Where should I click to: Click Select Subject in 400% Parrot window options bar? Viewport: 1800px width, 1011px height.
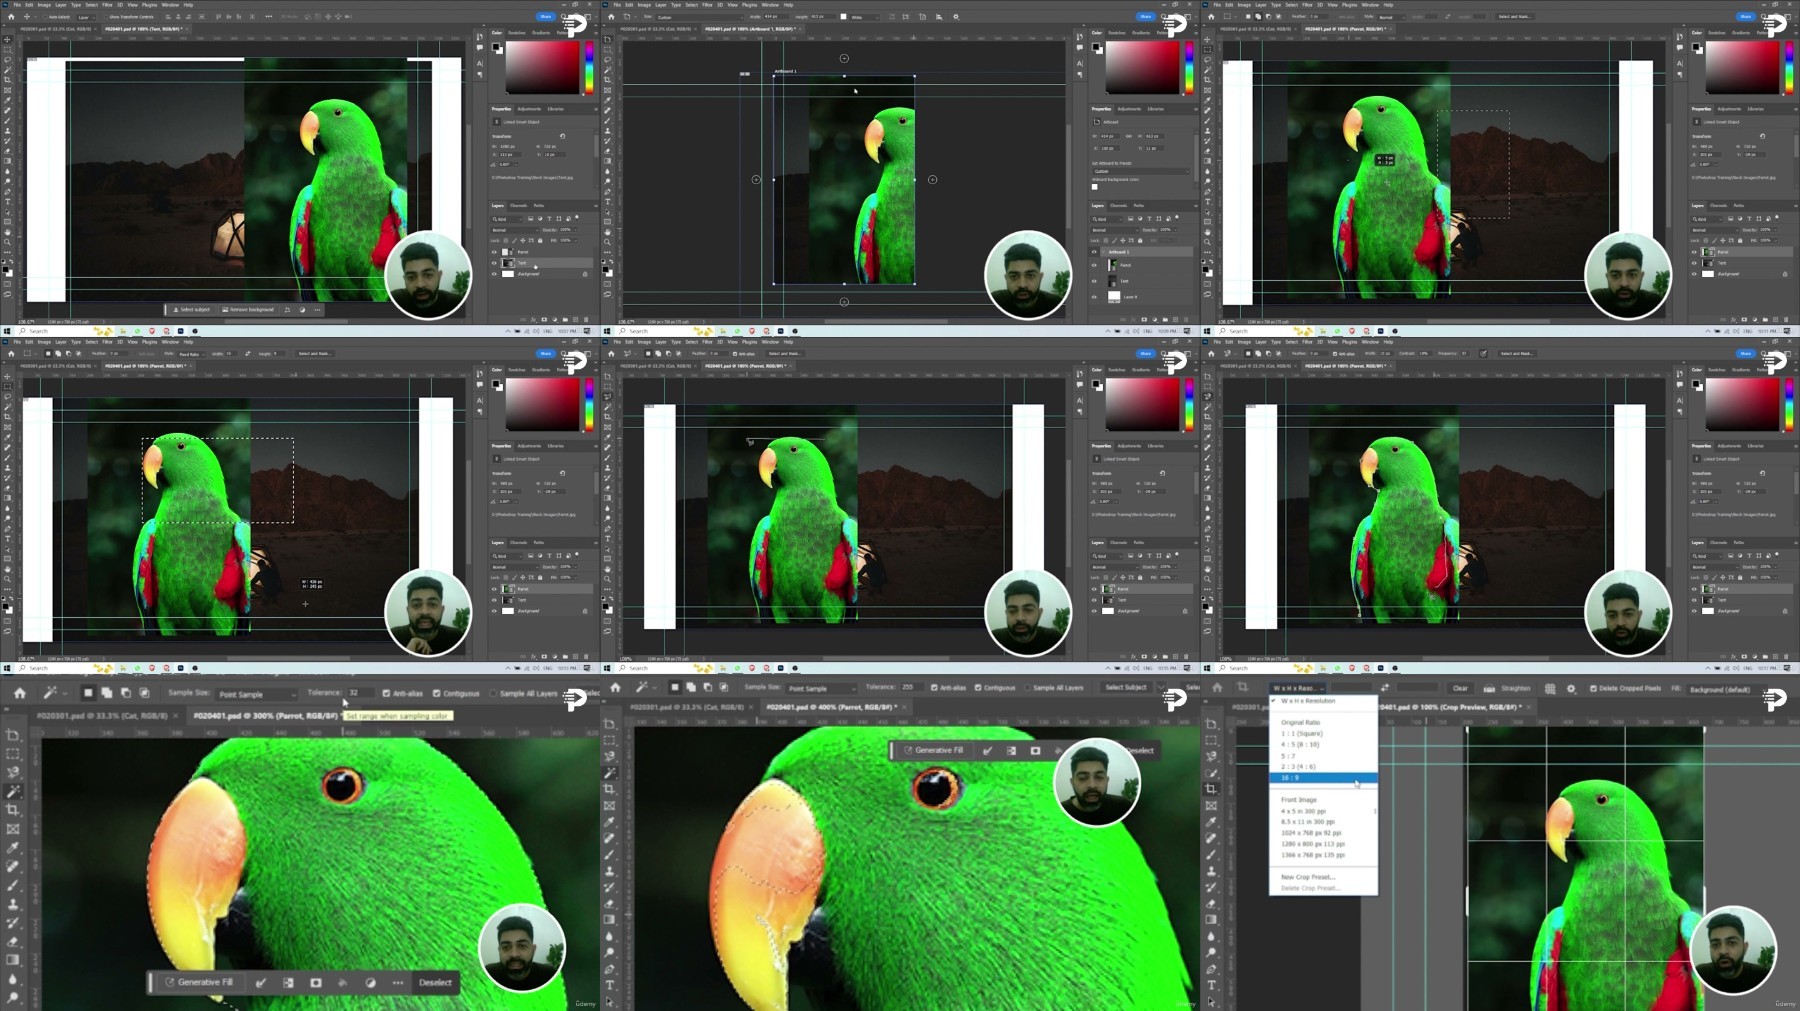pyautogui.click(x=1126, y=688)
